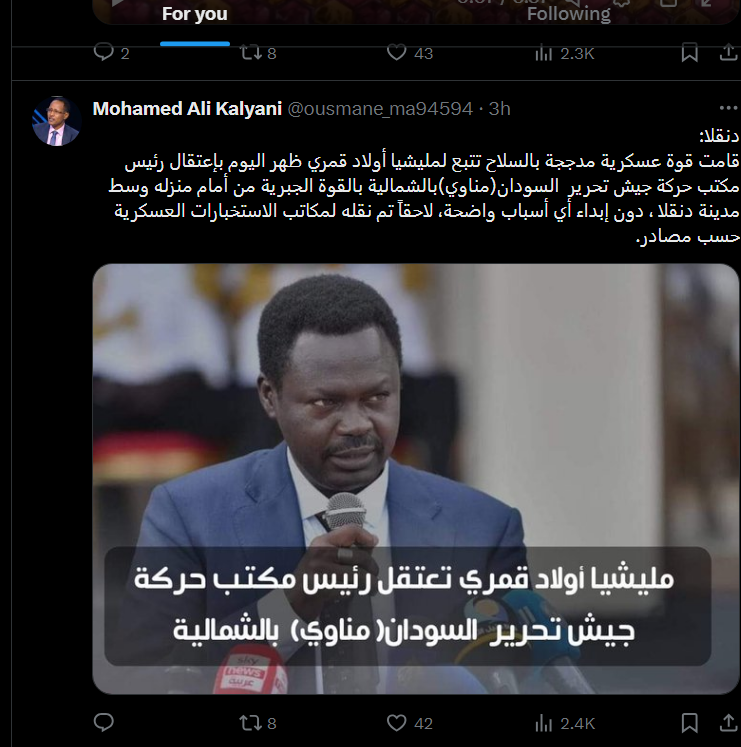Like the upper tweet with 43 likes
This screenshot has height=747, width=741.
click(409, 53)
